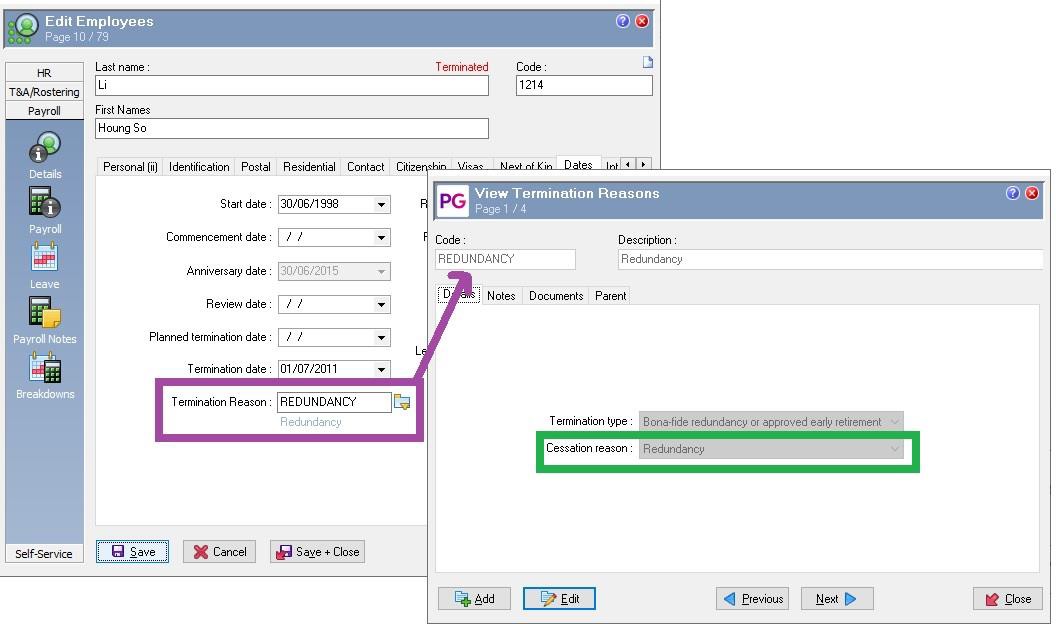Click help icon in Edit Employees window
Screen dimensions: 1056x624
click(623, 21)
